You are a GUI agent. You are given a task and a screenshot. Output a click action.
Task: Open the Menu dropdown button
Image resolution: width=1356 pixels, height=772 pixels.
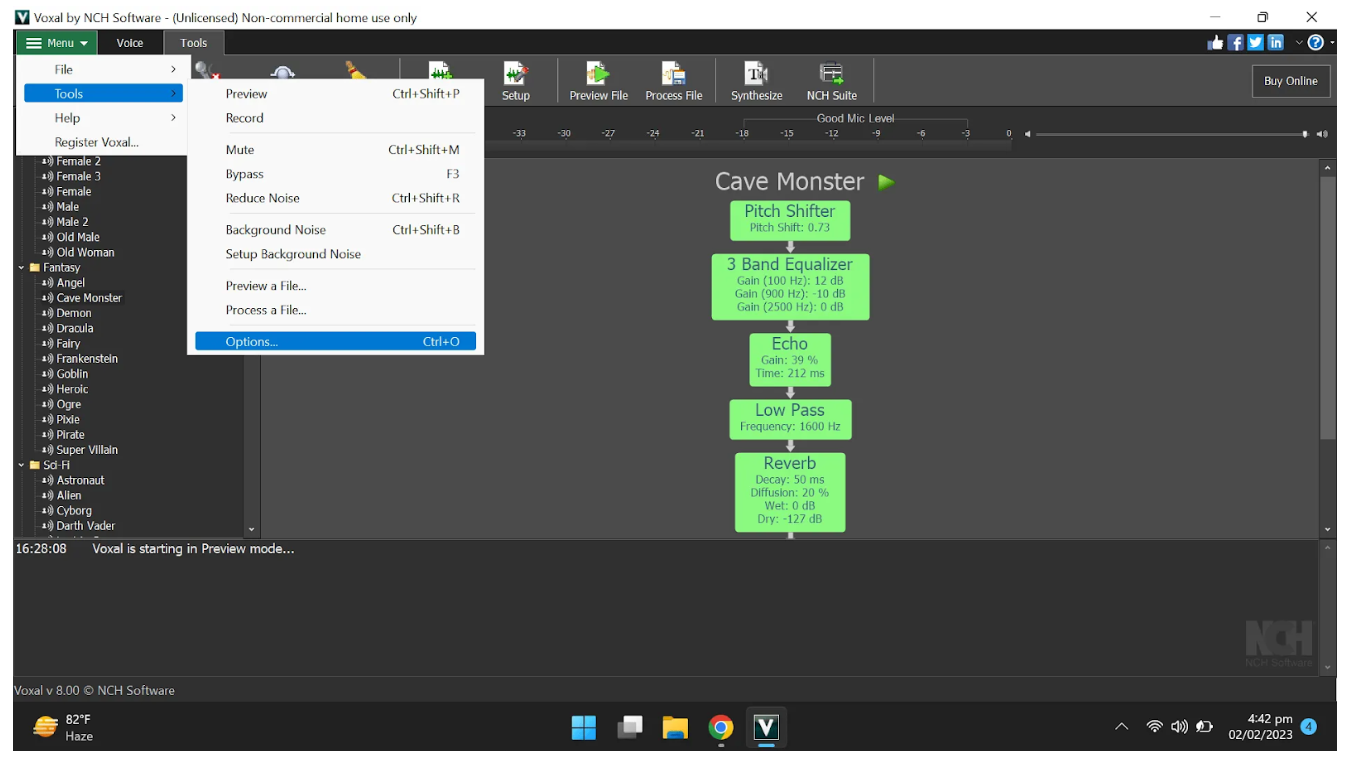point(56,43)
